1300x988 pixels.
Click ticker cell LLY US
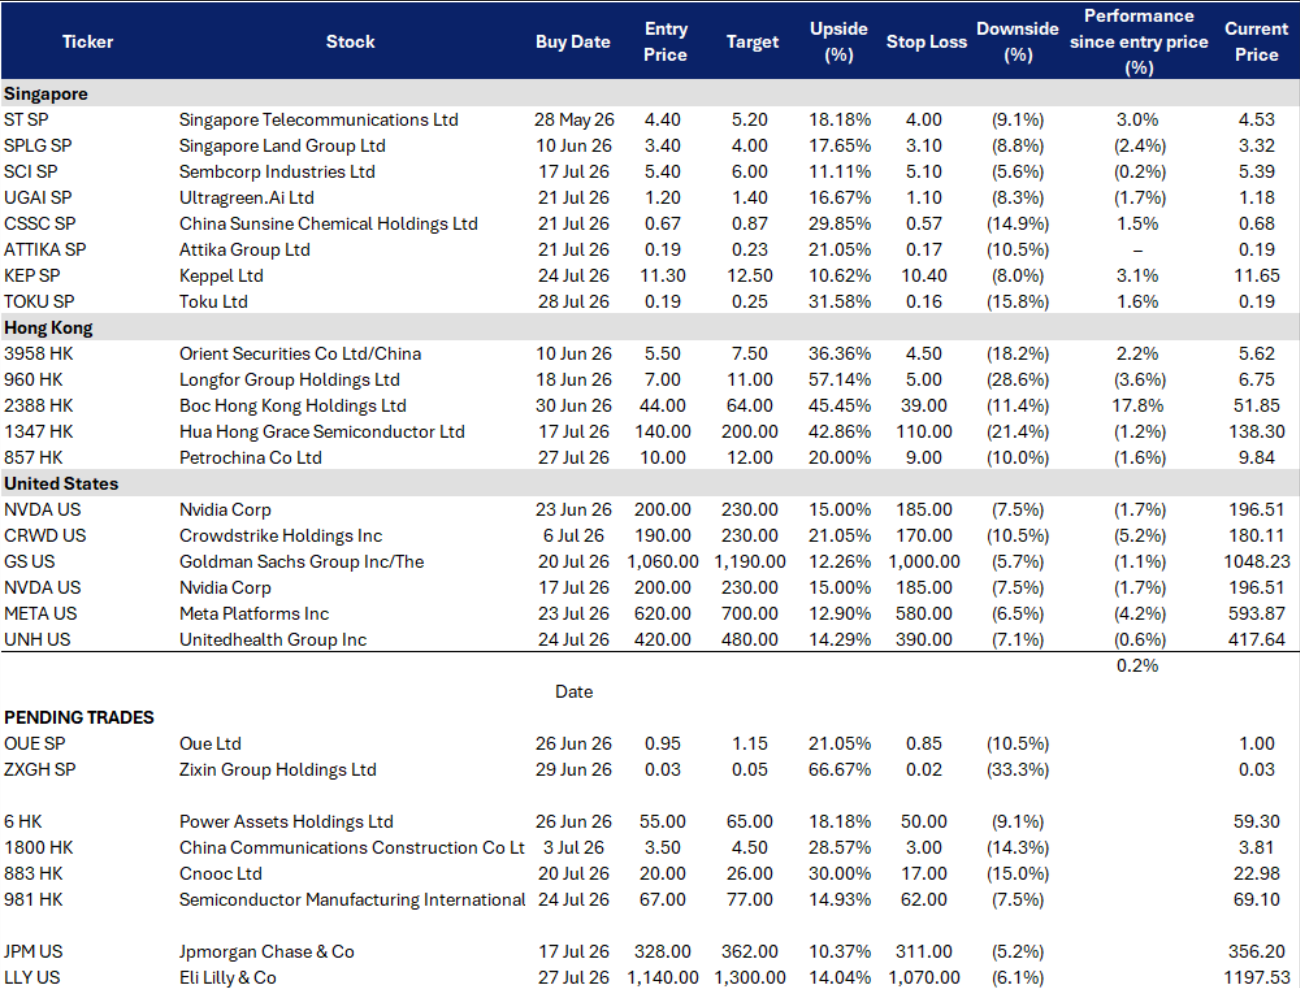click(x=32, y=978)
